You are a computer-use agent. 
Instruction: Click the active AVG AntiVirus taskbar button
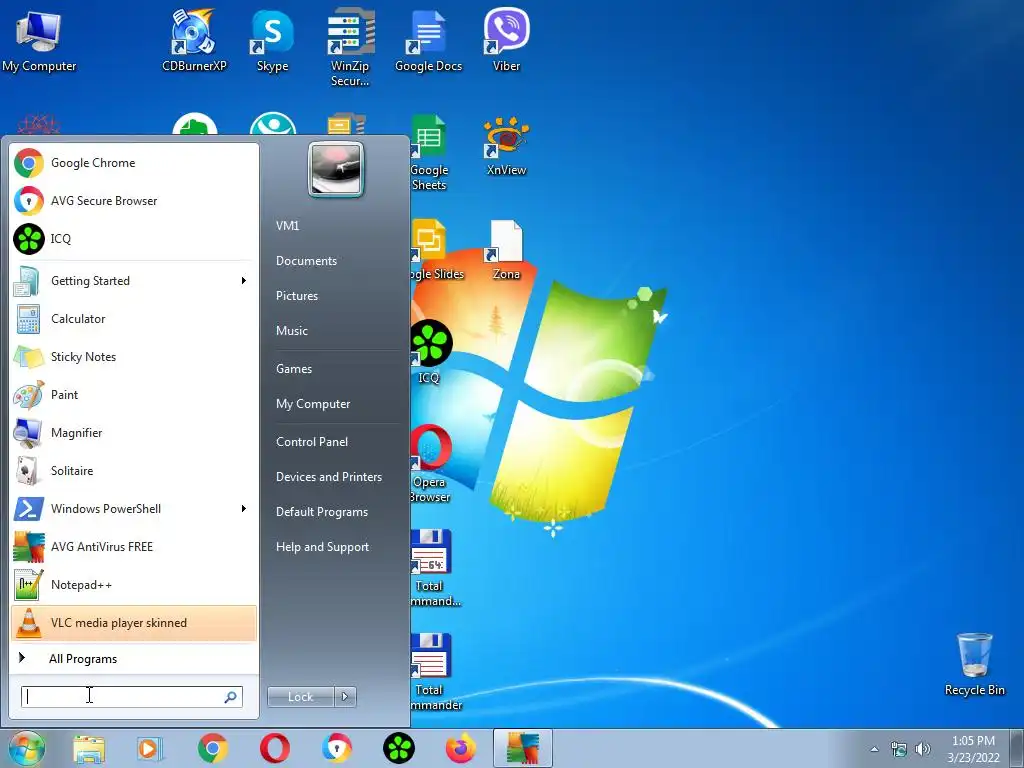[x=522, y=748]
